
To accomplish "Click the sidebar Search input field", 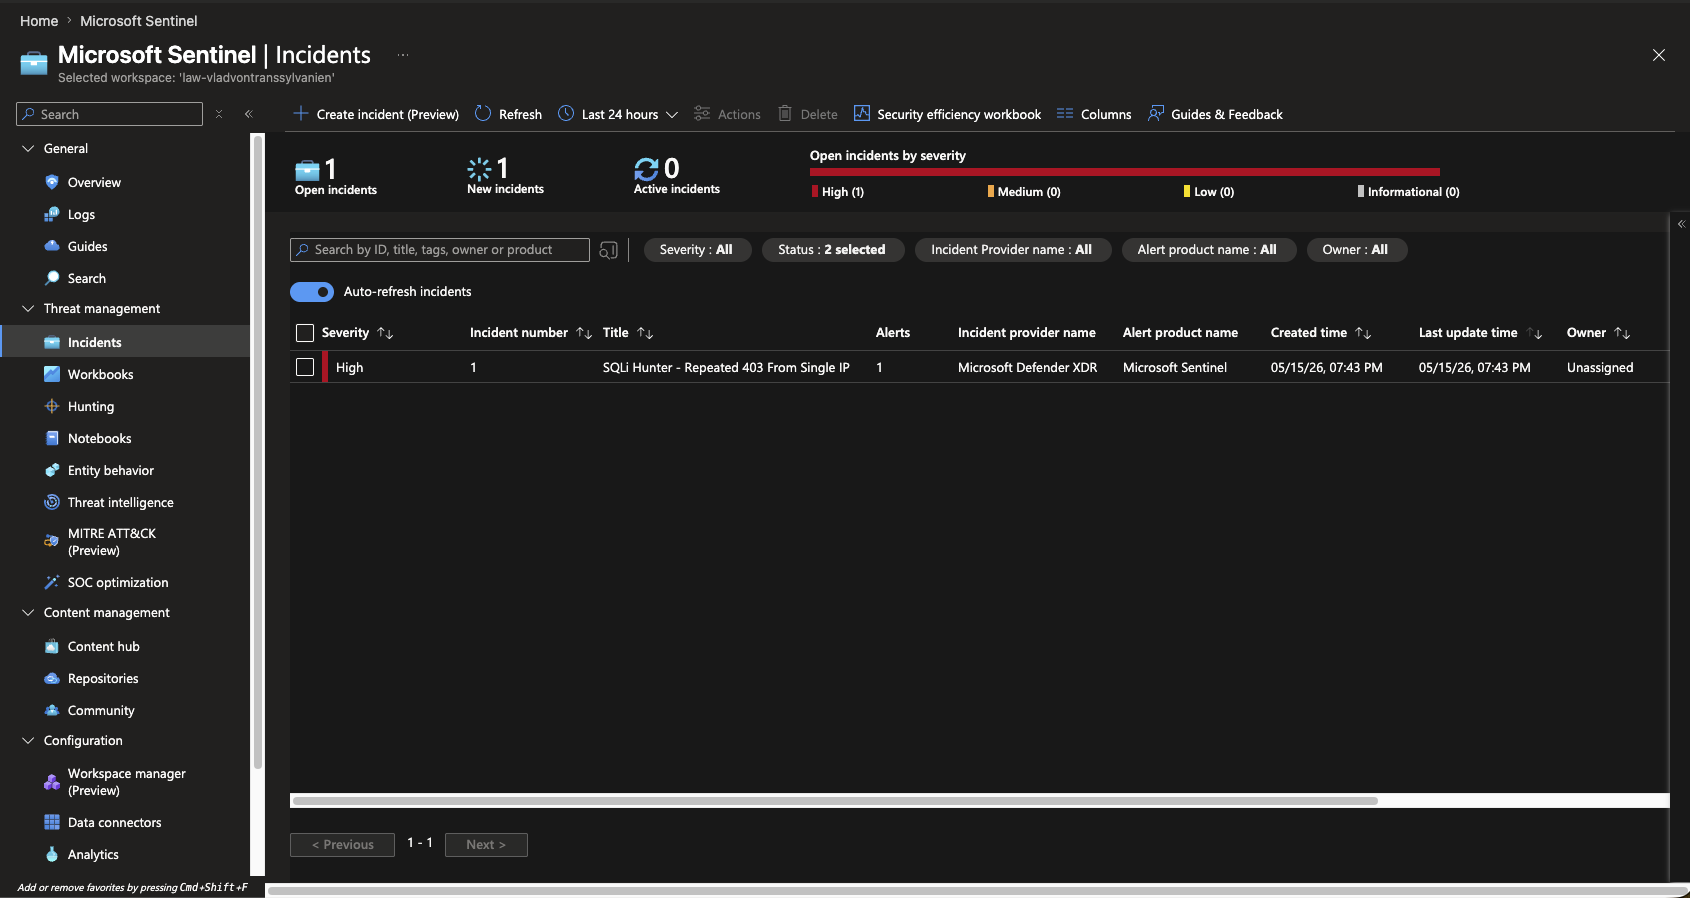I will (110, 114).
